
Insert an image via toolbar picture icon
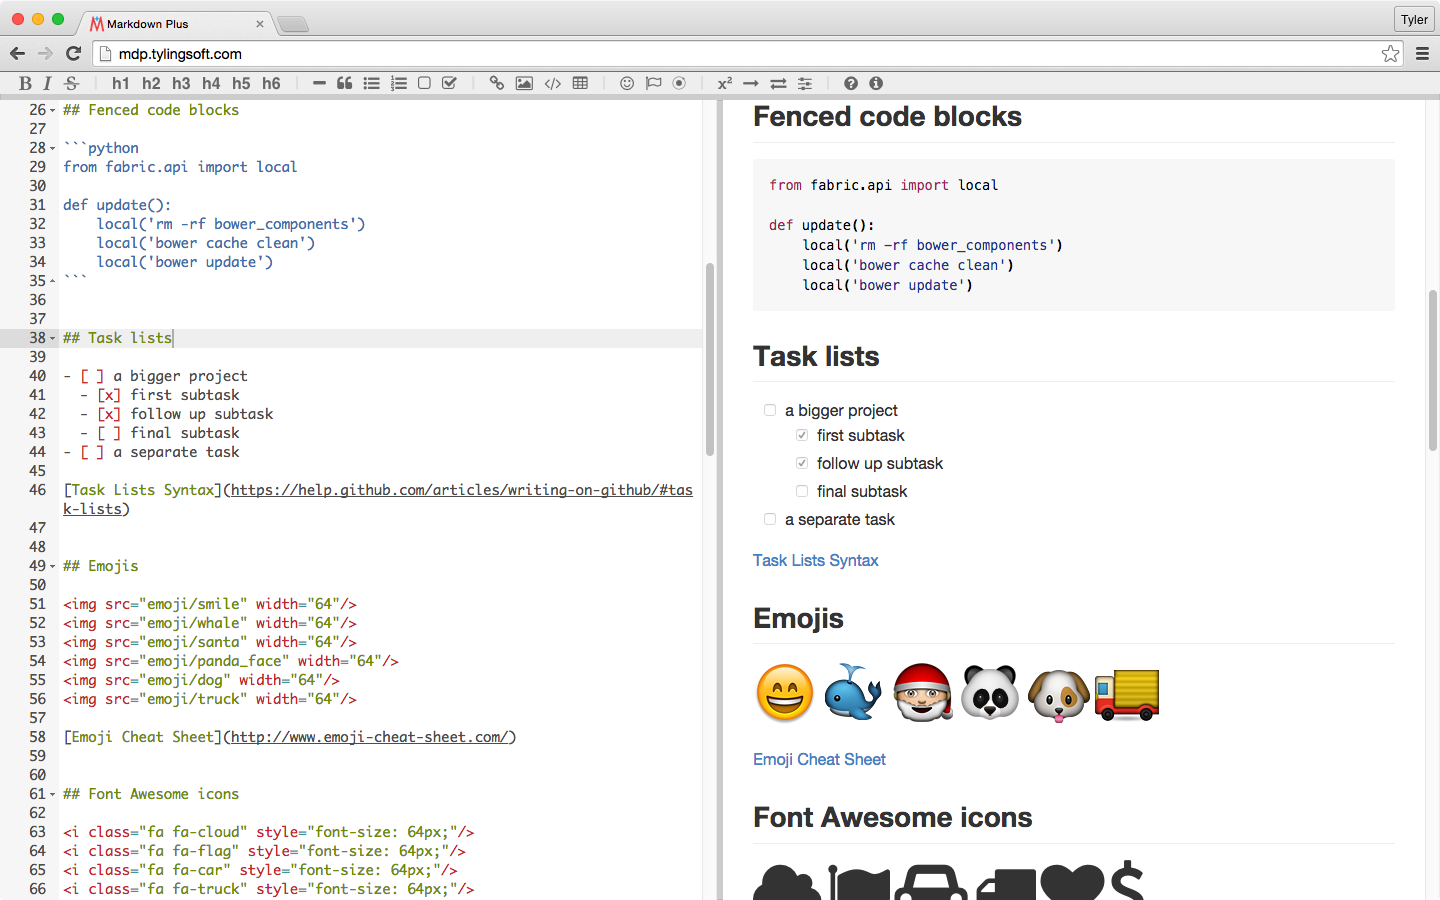pyautogui.click(x=524, y=84)
